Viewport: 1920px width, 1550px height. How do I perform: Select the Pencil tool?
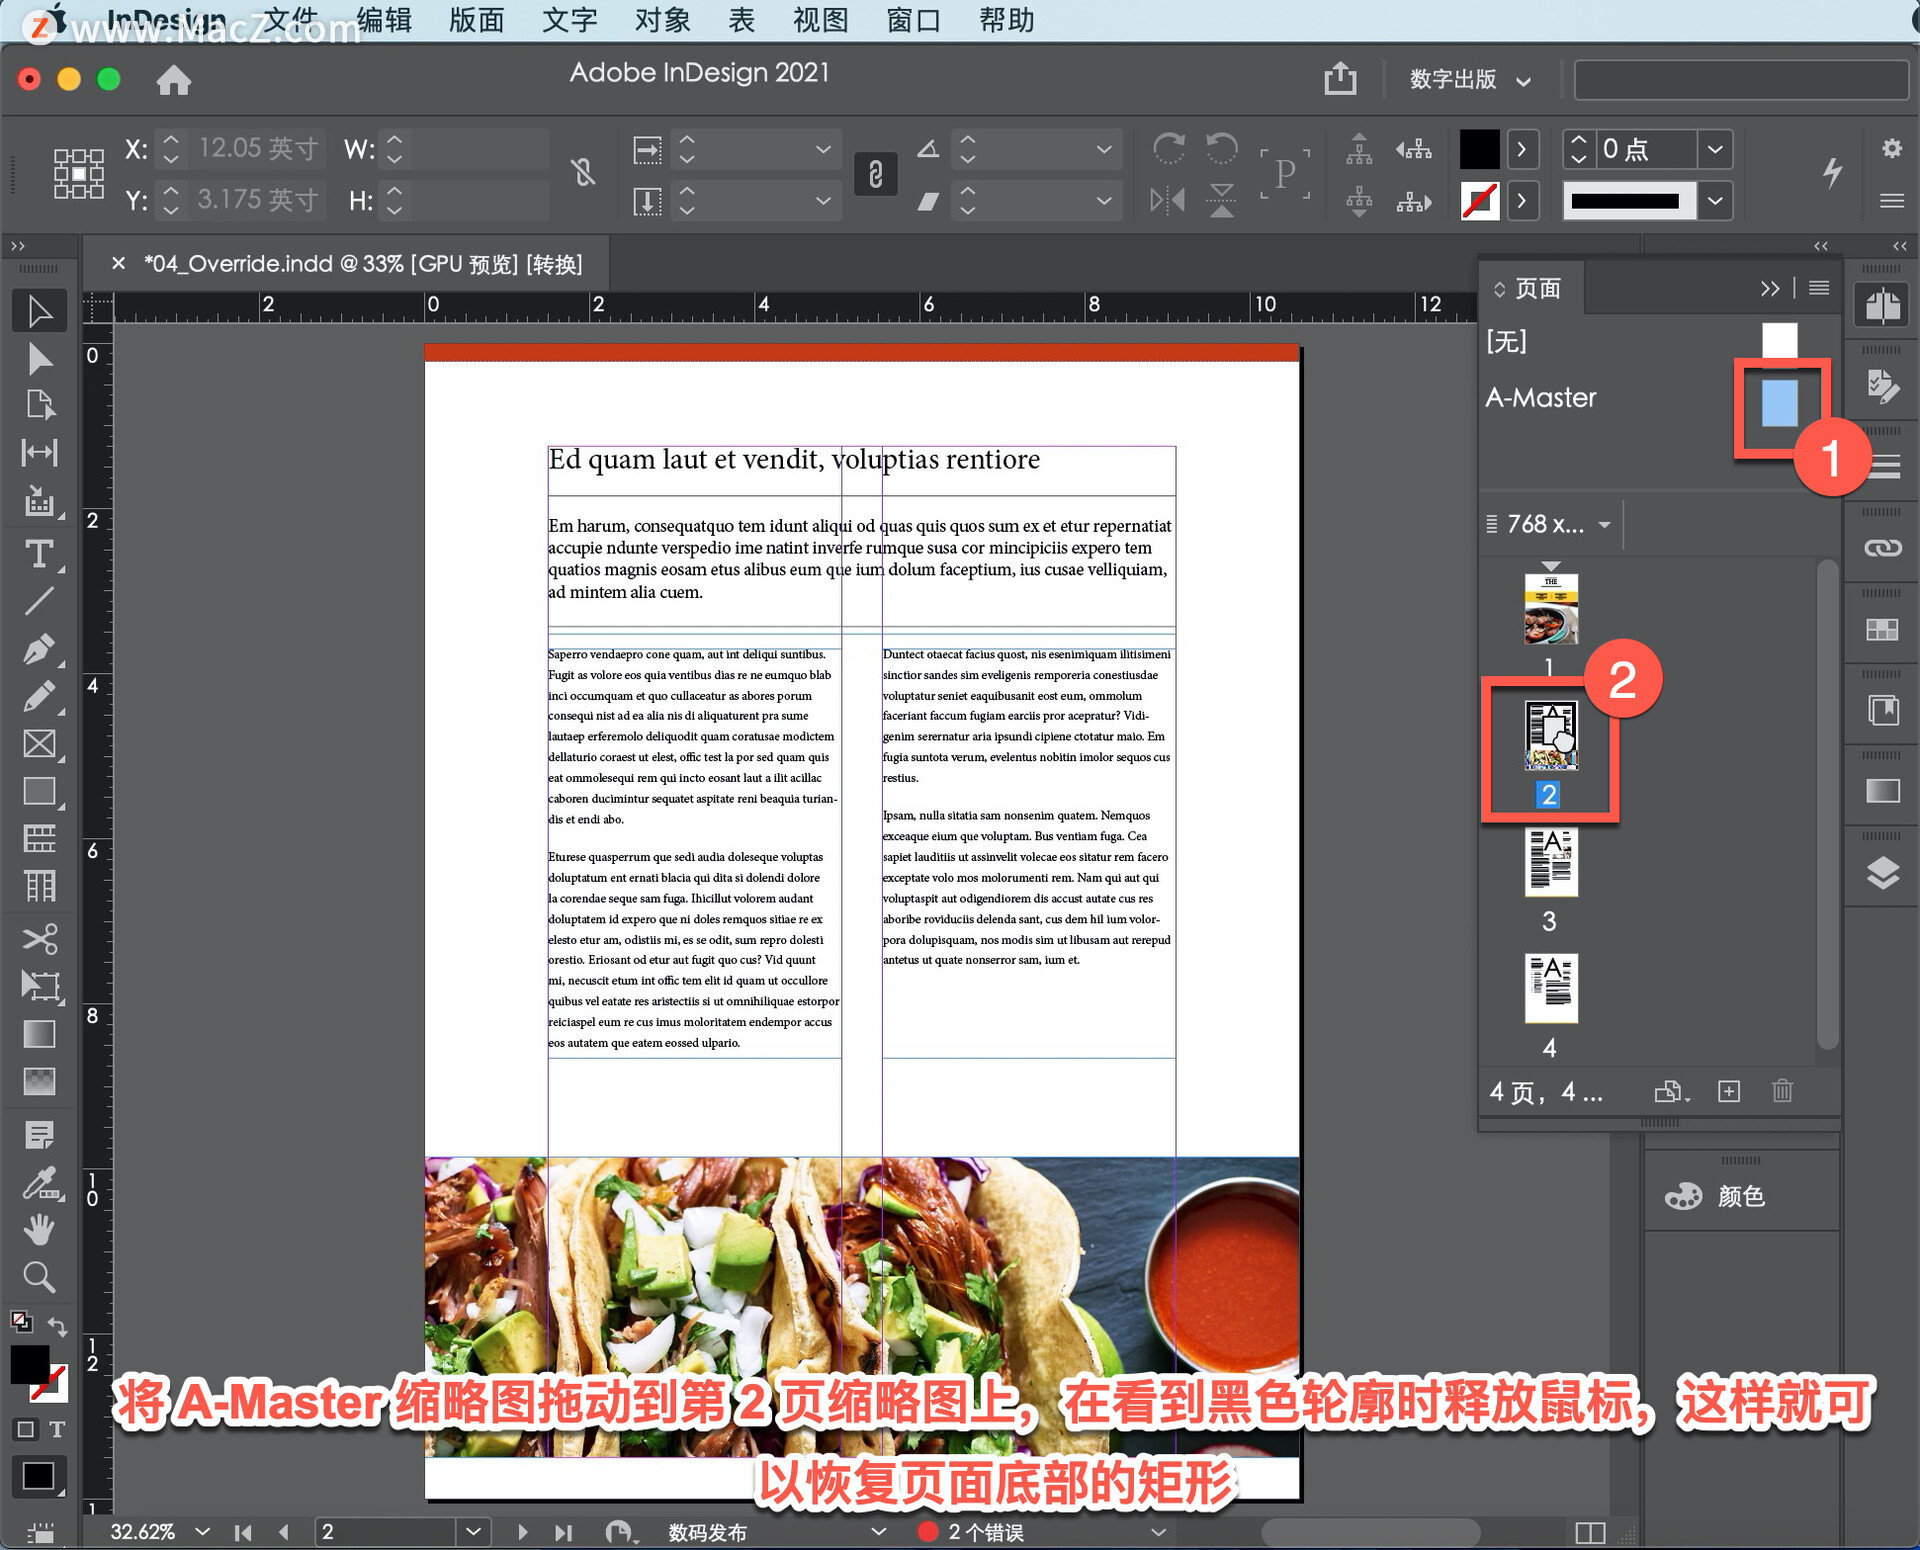tap(39, 696)
